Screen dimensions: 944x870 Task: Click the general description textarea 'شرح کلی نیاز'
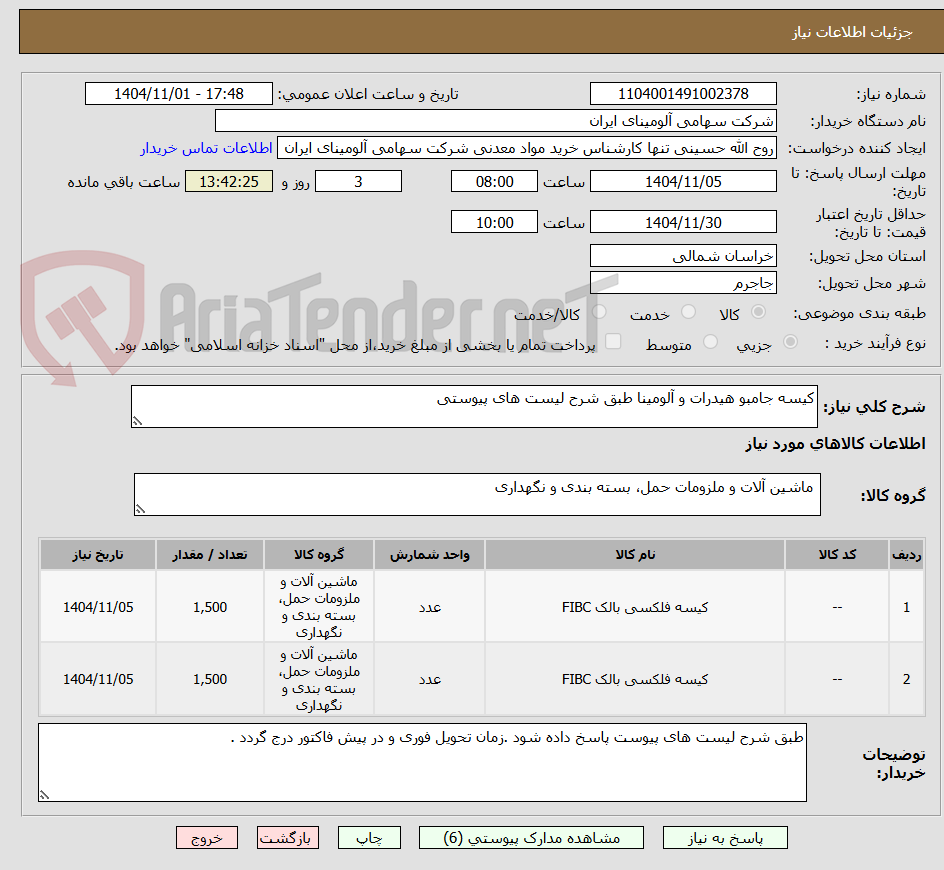474,406
